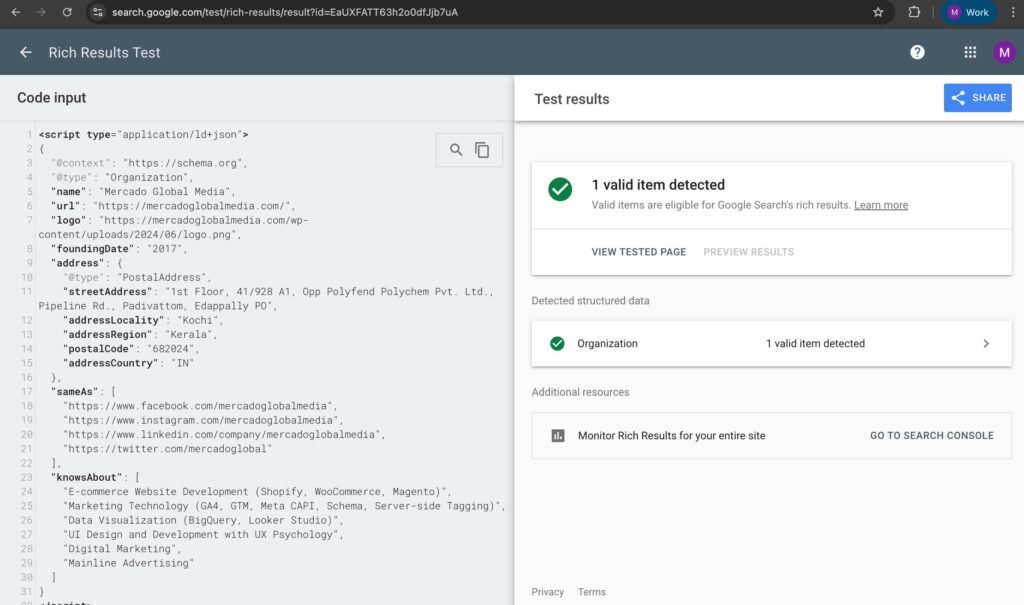Screen dimensions: 1024x605
Task: Copy code with the copy icon
Action: (482, 150)
